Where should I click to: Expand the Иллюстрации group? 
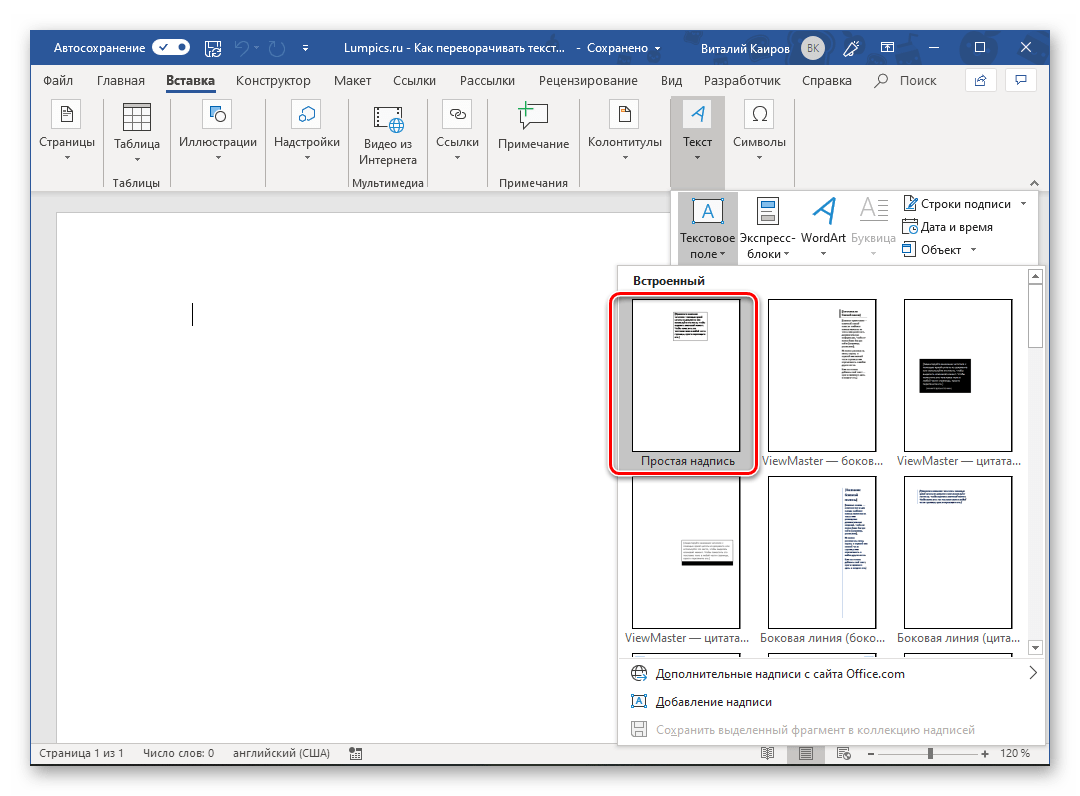click(x=218, y=132)
